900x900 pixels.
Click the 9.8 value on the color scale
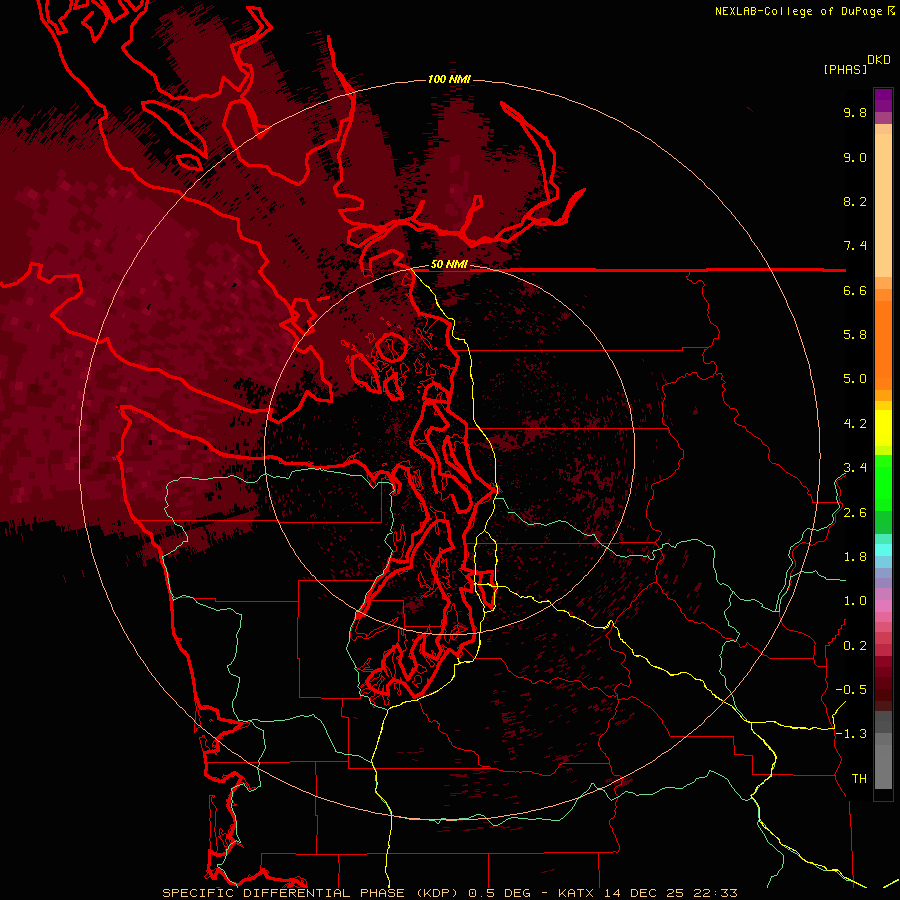coord(855,112)
